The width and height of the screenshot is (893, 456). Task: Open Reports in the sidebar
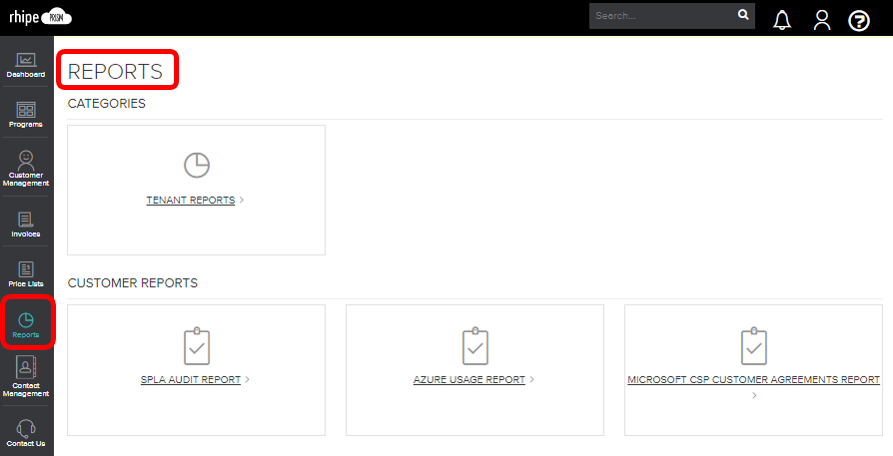[x=26, y=325]
